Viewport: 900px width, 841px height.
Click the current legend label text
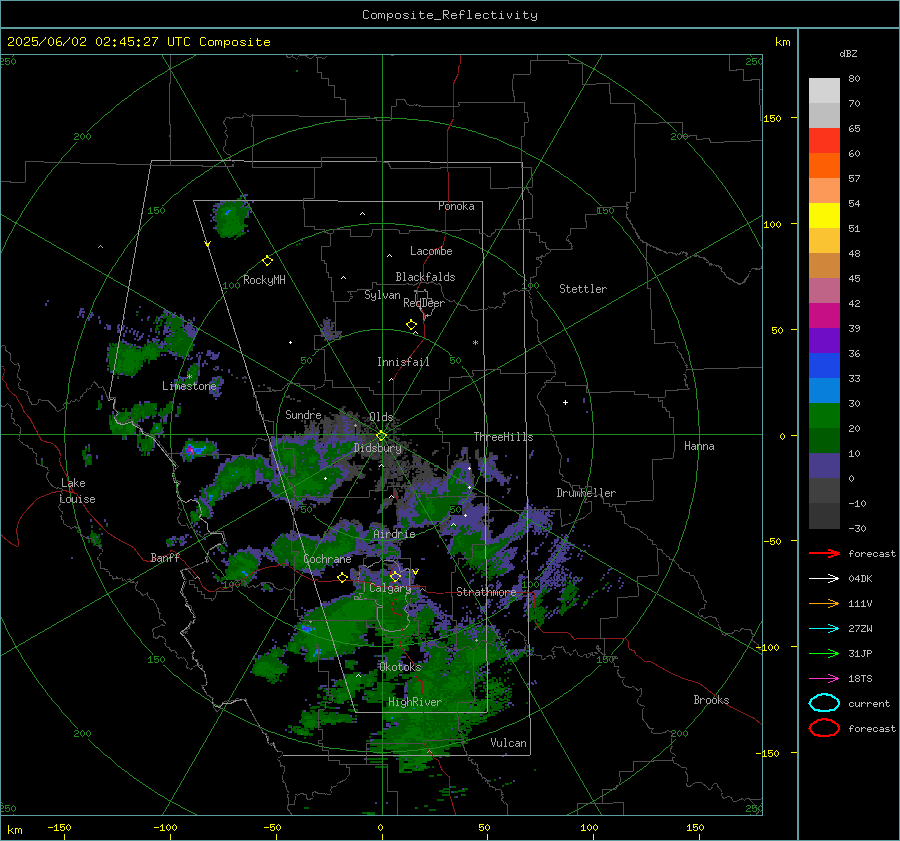pyautogui.click(x=869, y=703)
